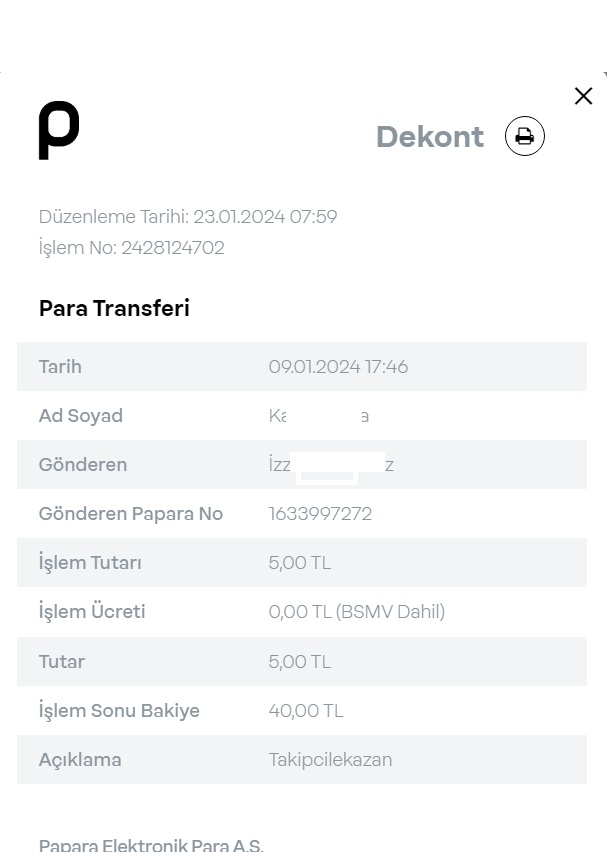Click the Düzenleme Tarihi line

(x=188, y=217)
